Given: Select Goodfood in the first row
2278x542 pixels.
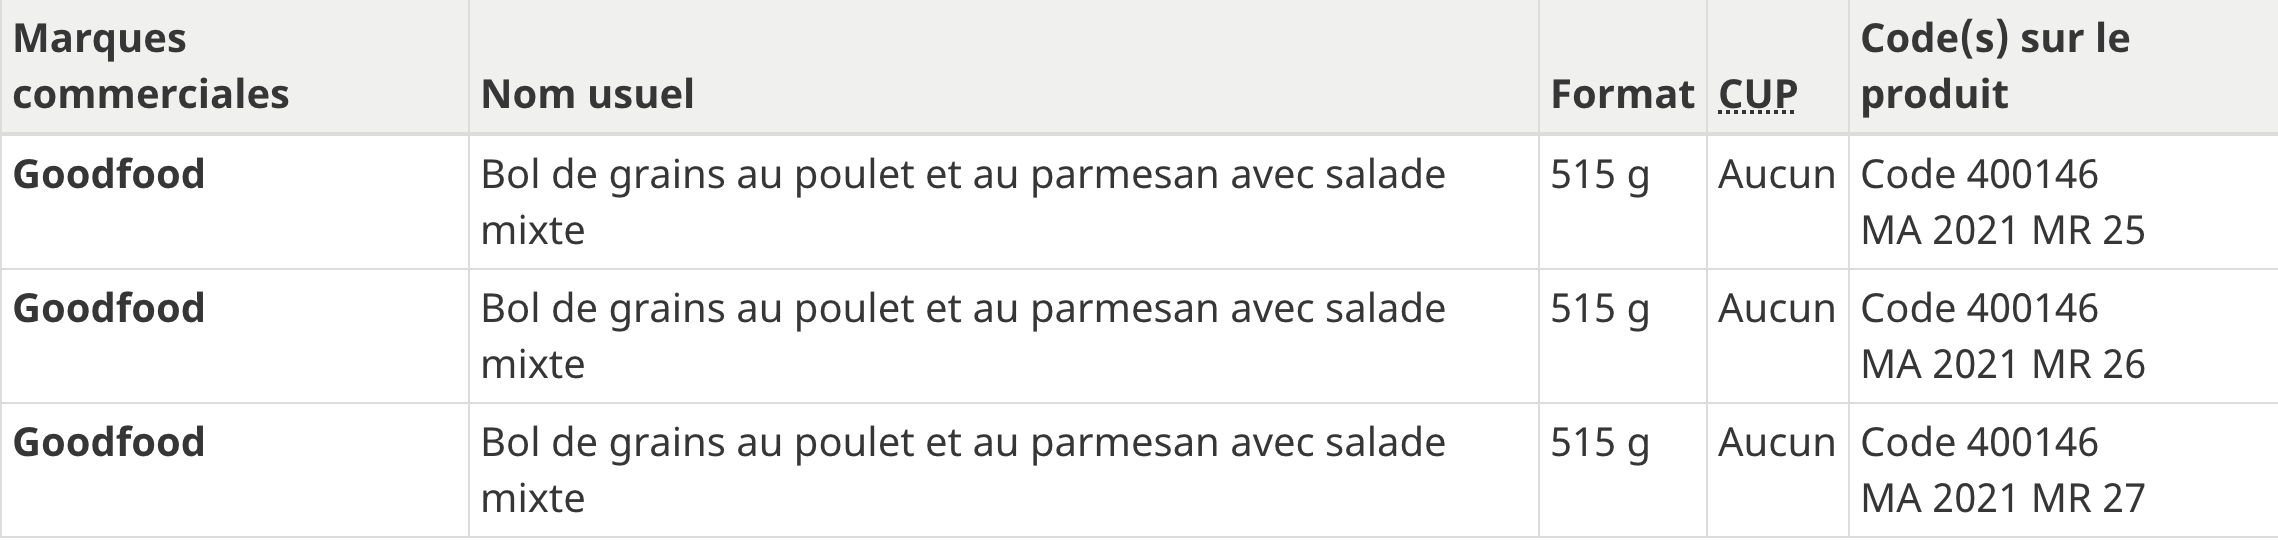Looking at the screenshot, I should (x=109, y=174).
